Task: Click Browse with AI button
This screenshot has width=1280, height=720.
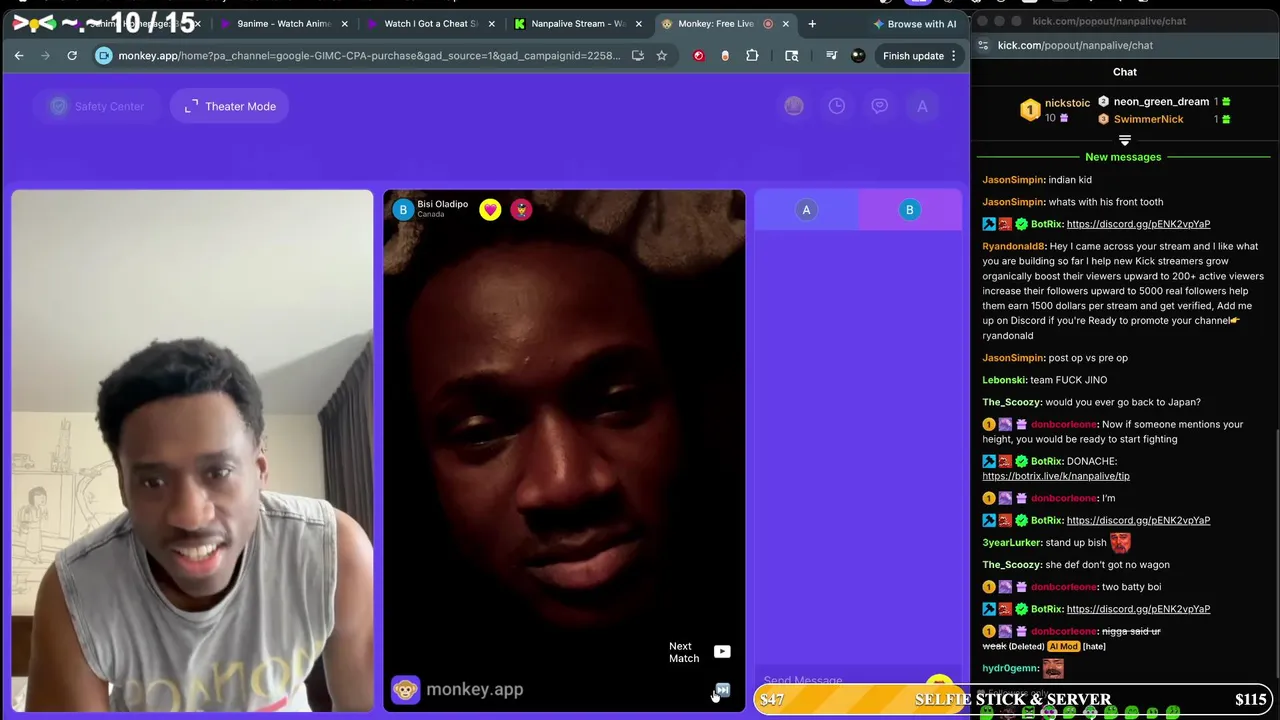Action: coord(913,23)
